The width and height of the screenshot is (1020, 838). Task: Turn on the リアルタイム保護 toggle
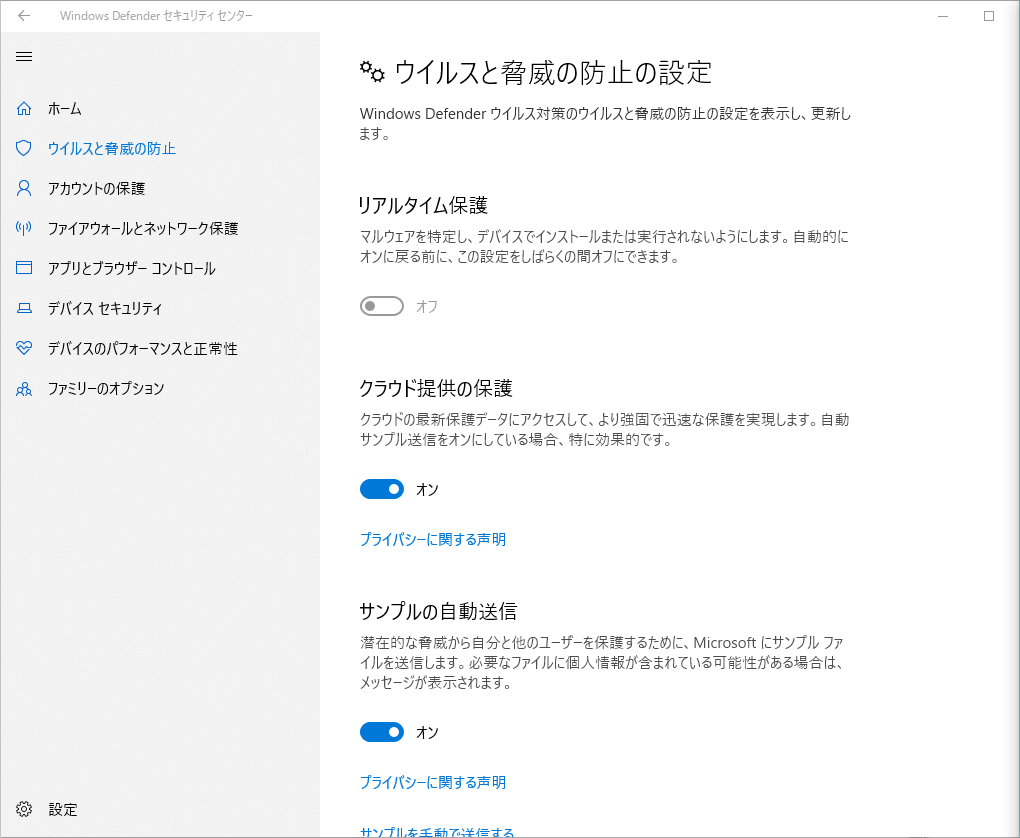pos(382,306)
